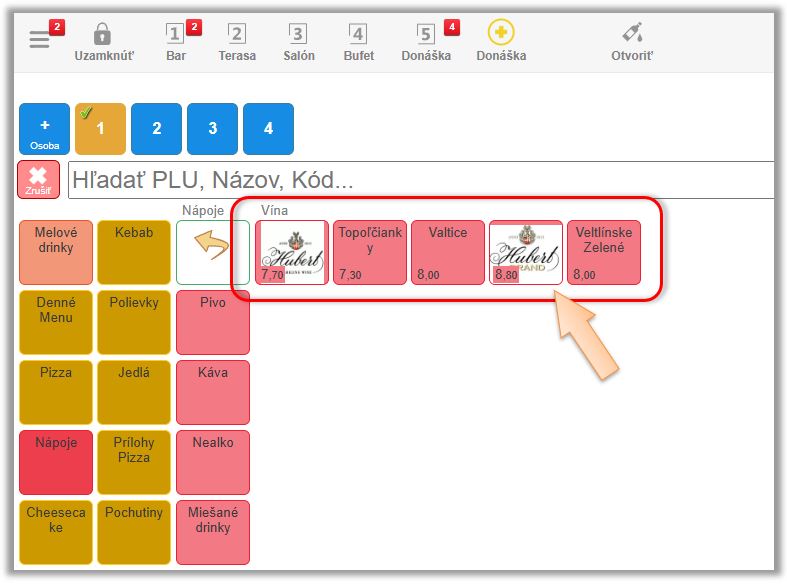Switch to person 4
The height and width of the screenshot is (585, 787).
(268, 129)
